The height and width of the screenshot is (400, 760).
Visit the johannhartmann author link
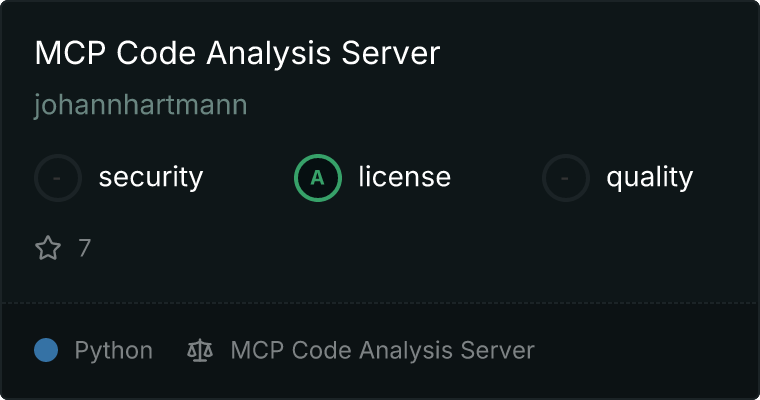[x=141, y=104]
